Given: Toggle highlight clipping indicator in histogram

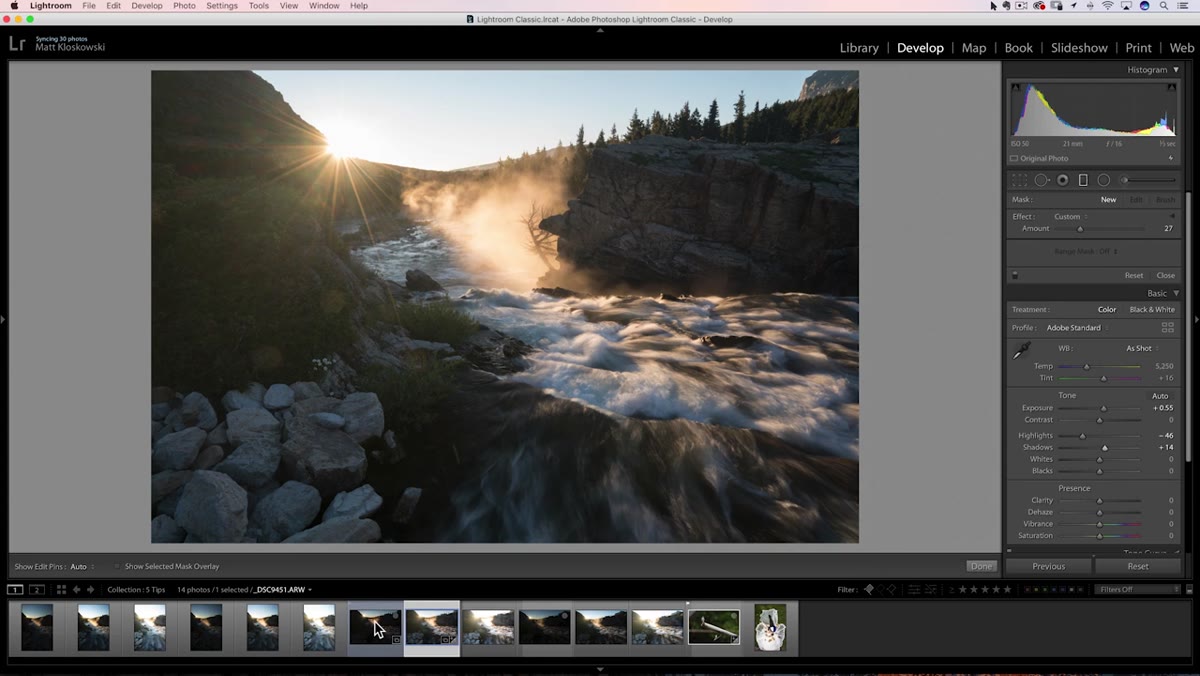Looking at the screenshot, I should click(x=1172, y=88).
